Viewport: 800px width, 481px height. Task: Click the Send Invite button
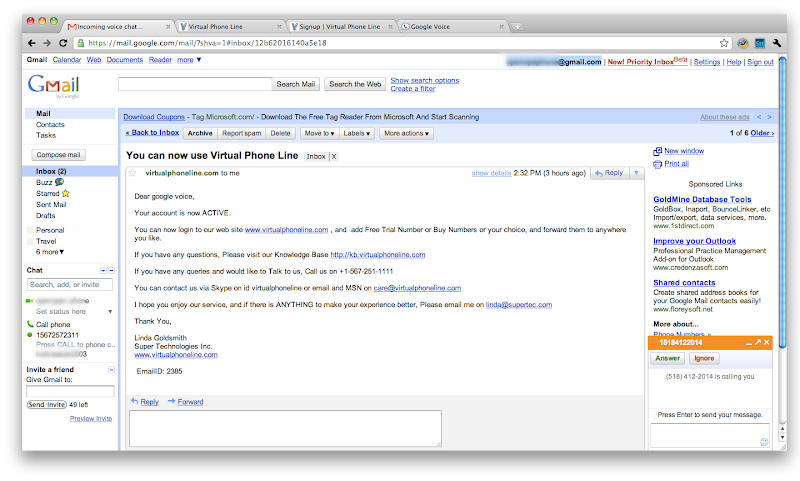tap(47, 404)
